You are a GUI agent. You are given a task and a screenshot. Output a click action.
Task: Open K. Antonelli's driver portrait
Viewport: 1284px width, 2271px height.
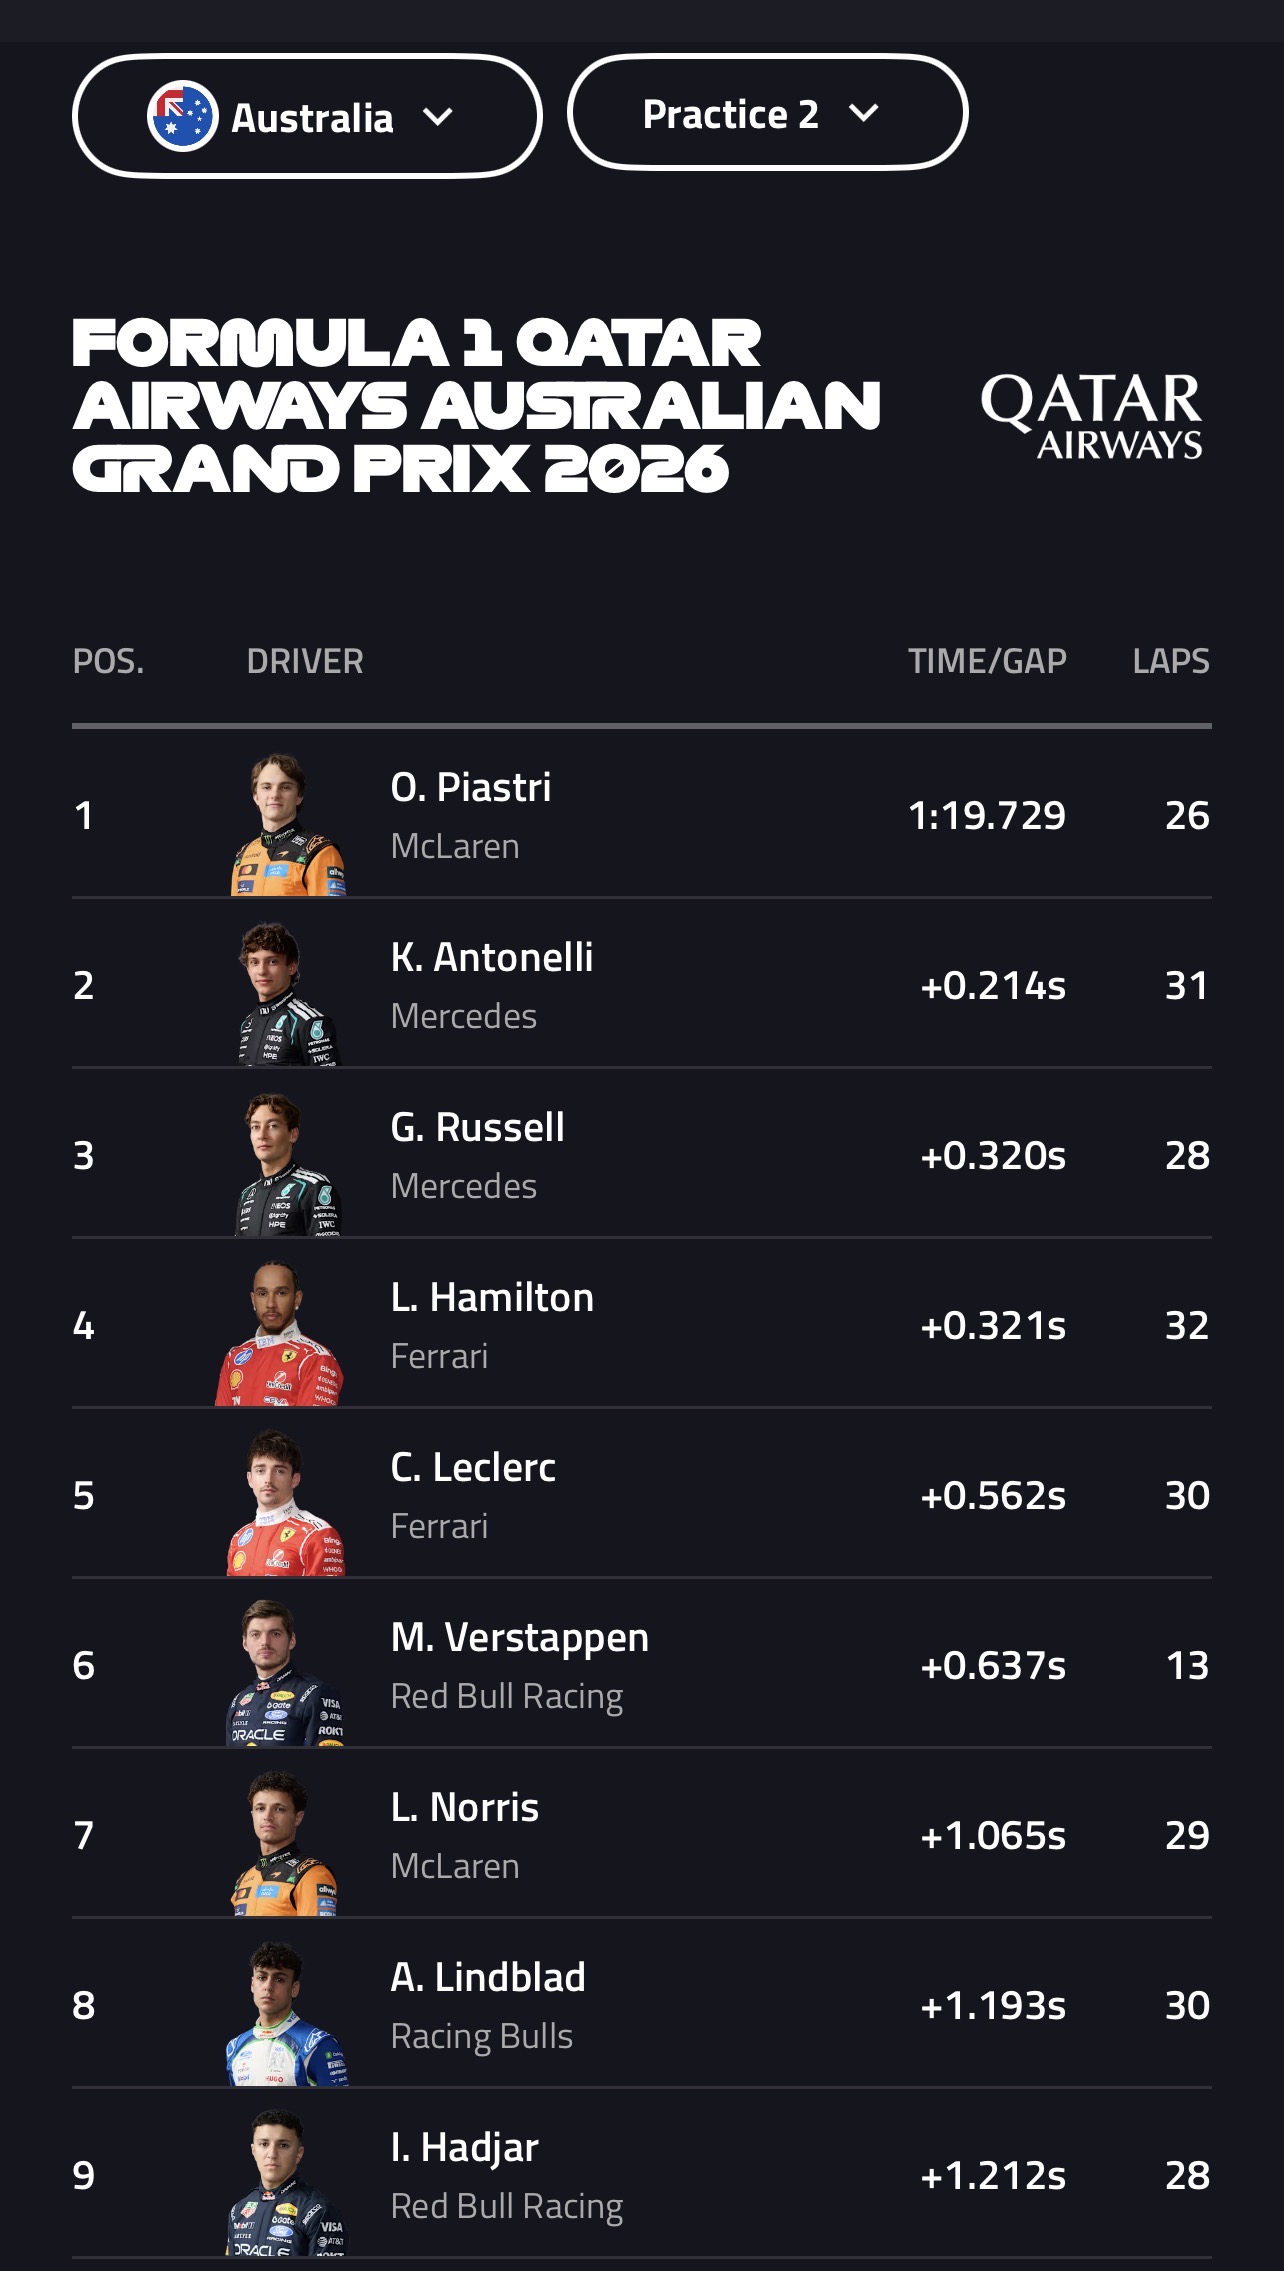(x=287, y=995)
